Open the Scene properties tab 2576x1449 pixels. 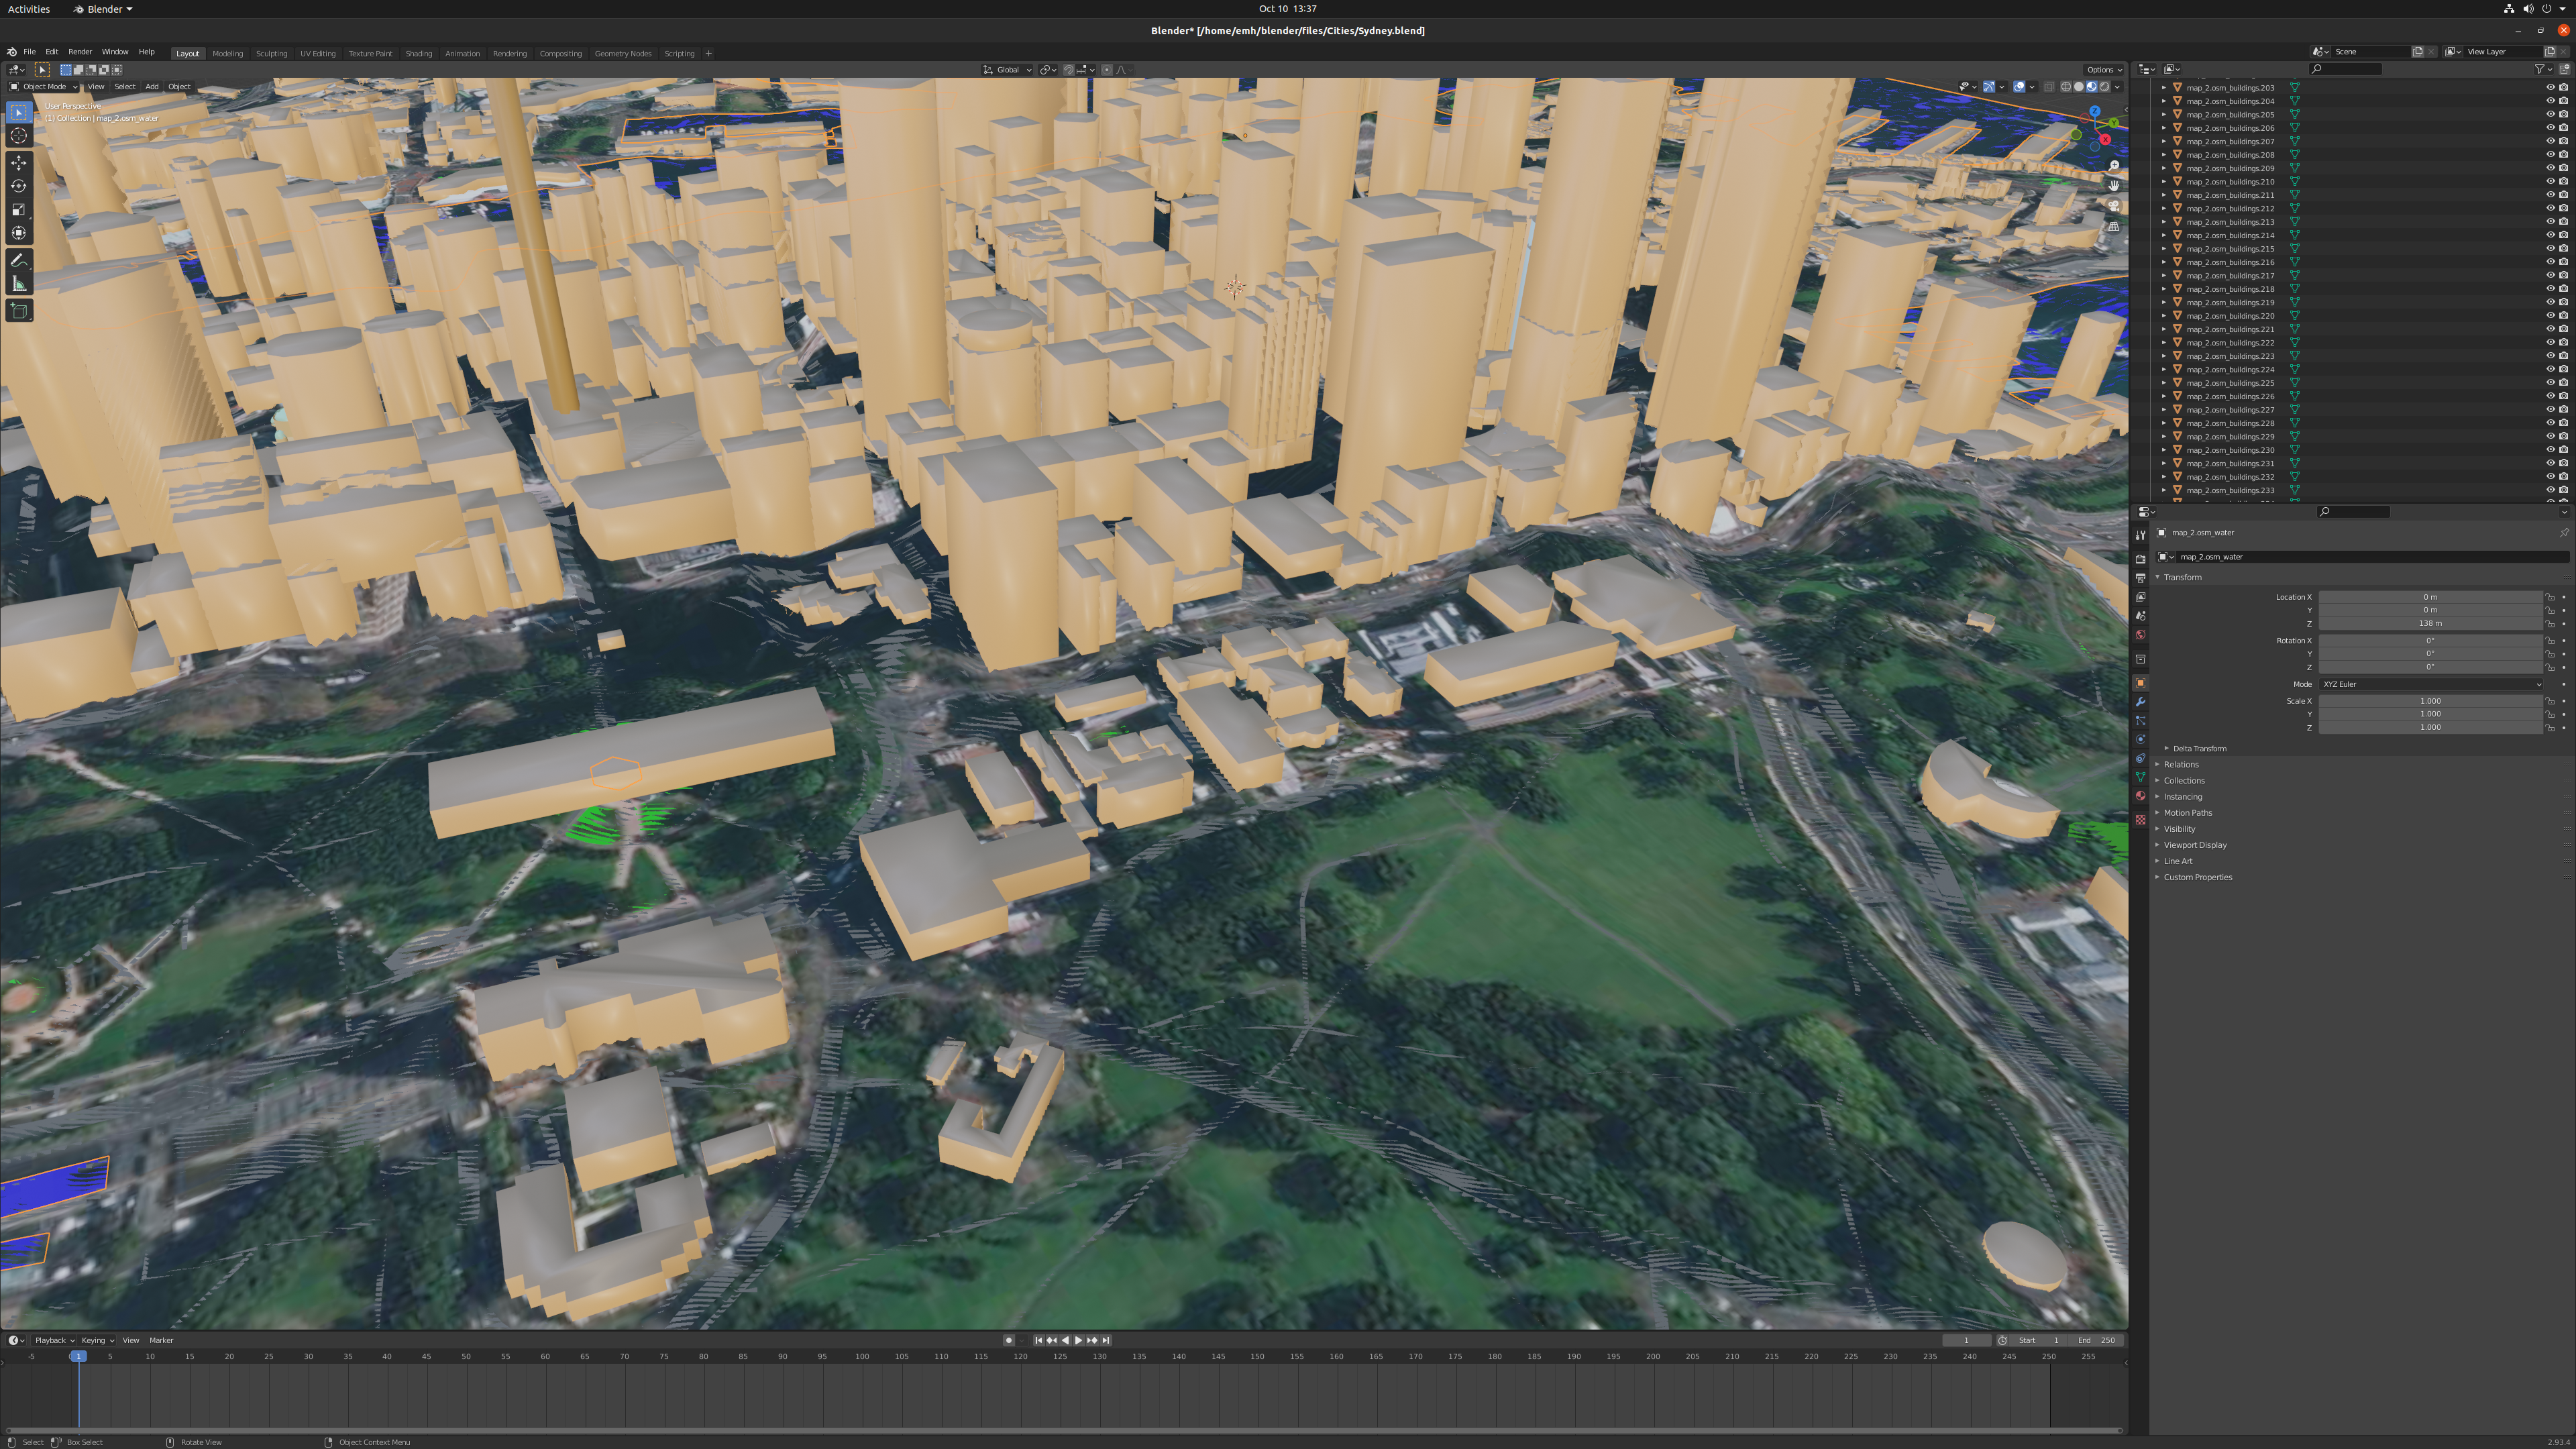[2140, 616]
